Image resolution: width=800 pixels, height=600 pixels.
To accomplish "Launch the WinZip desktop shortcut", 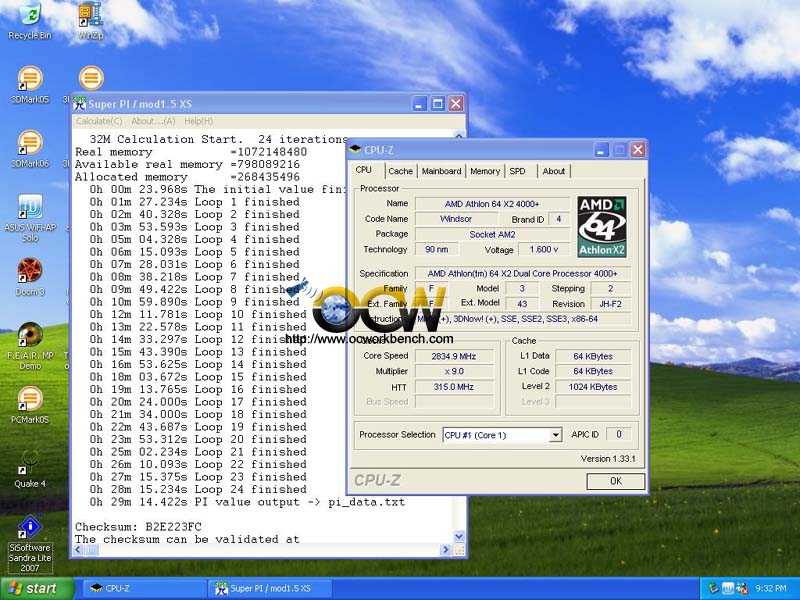I will click(91, 20).
